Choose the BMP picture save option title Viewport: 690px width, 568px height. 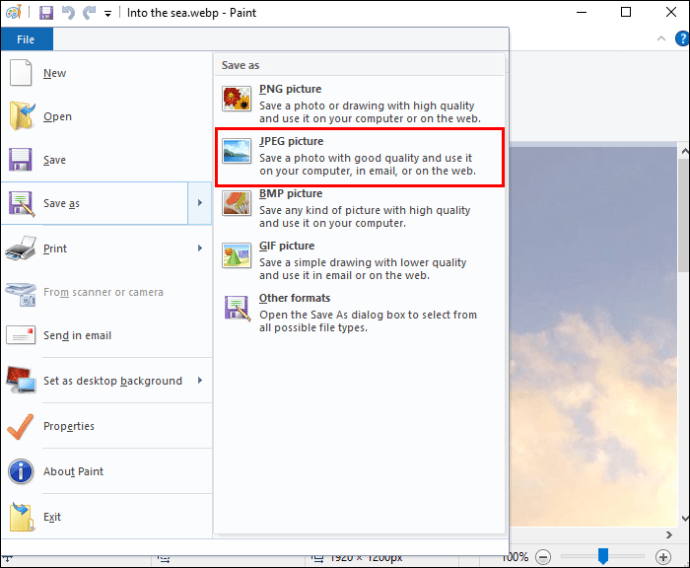[x=290, y=194]
